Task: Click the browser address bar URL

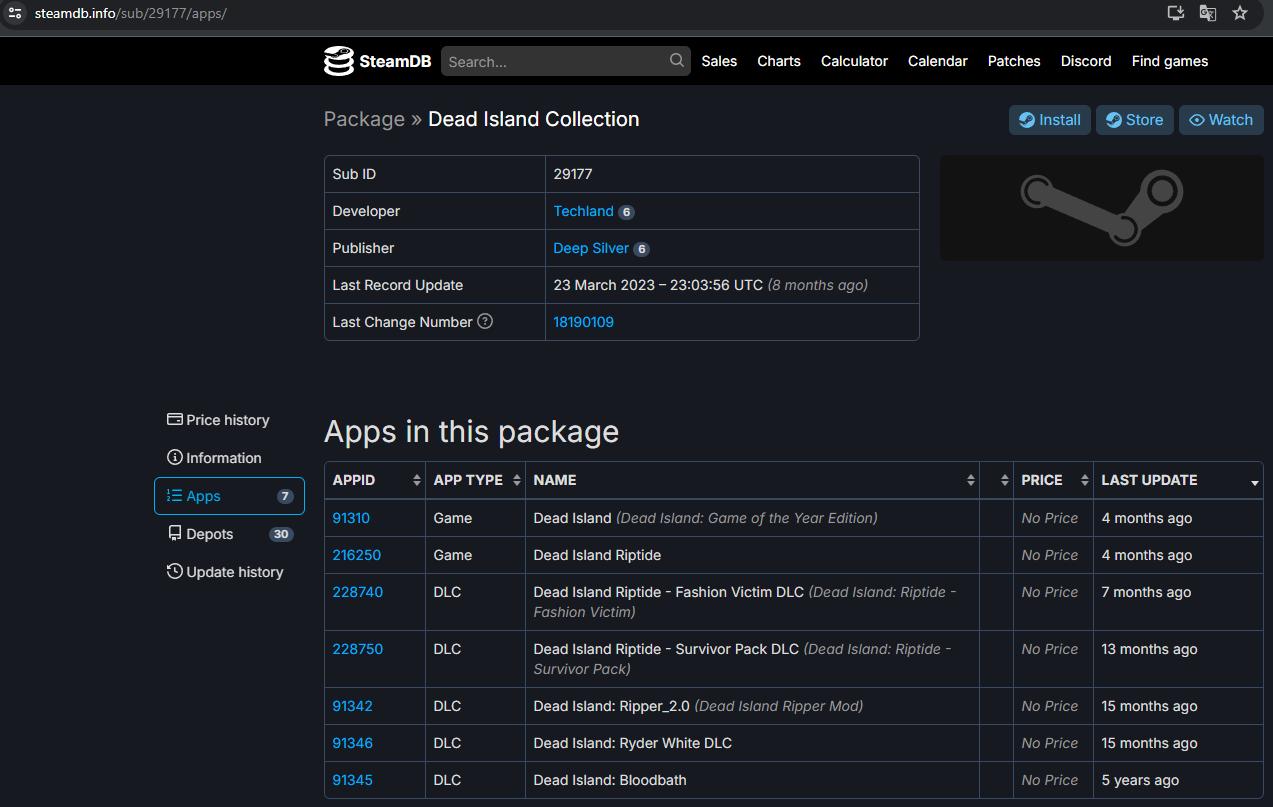Action: [131, 13]
